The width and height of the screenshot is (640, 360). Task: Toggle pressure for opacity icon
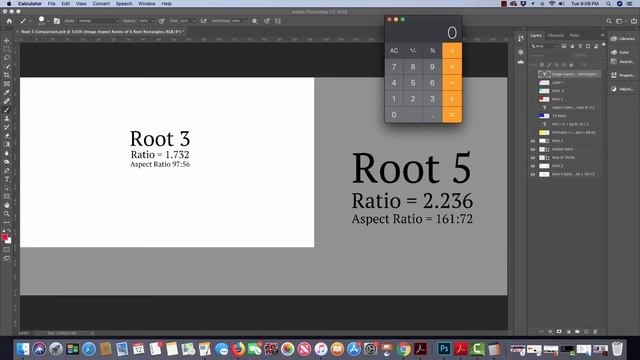click(x=162, y=21)
